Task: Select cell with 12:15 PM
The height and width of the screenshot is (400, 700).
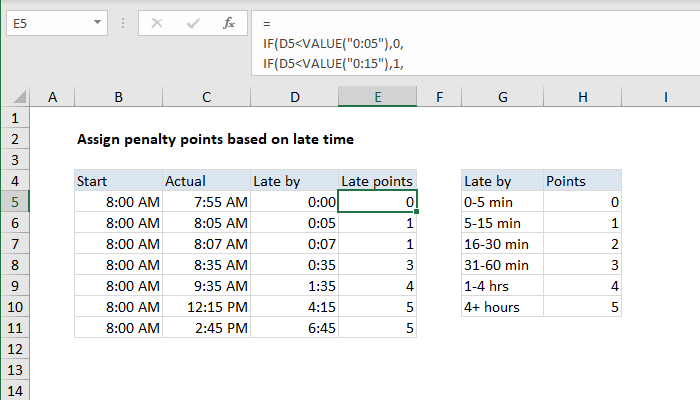Action: pyautogui.click(x=206, y=307)
